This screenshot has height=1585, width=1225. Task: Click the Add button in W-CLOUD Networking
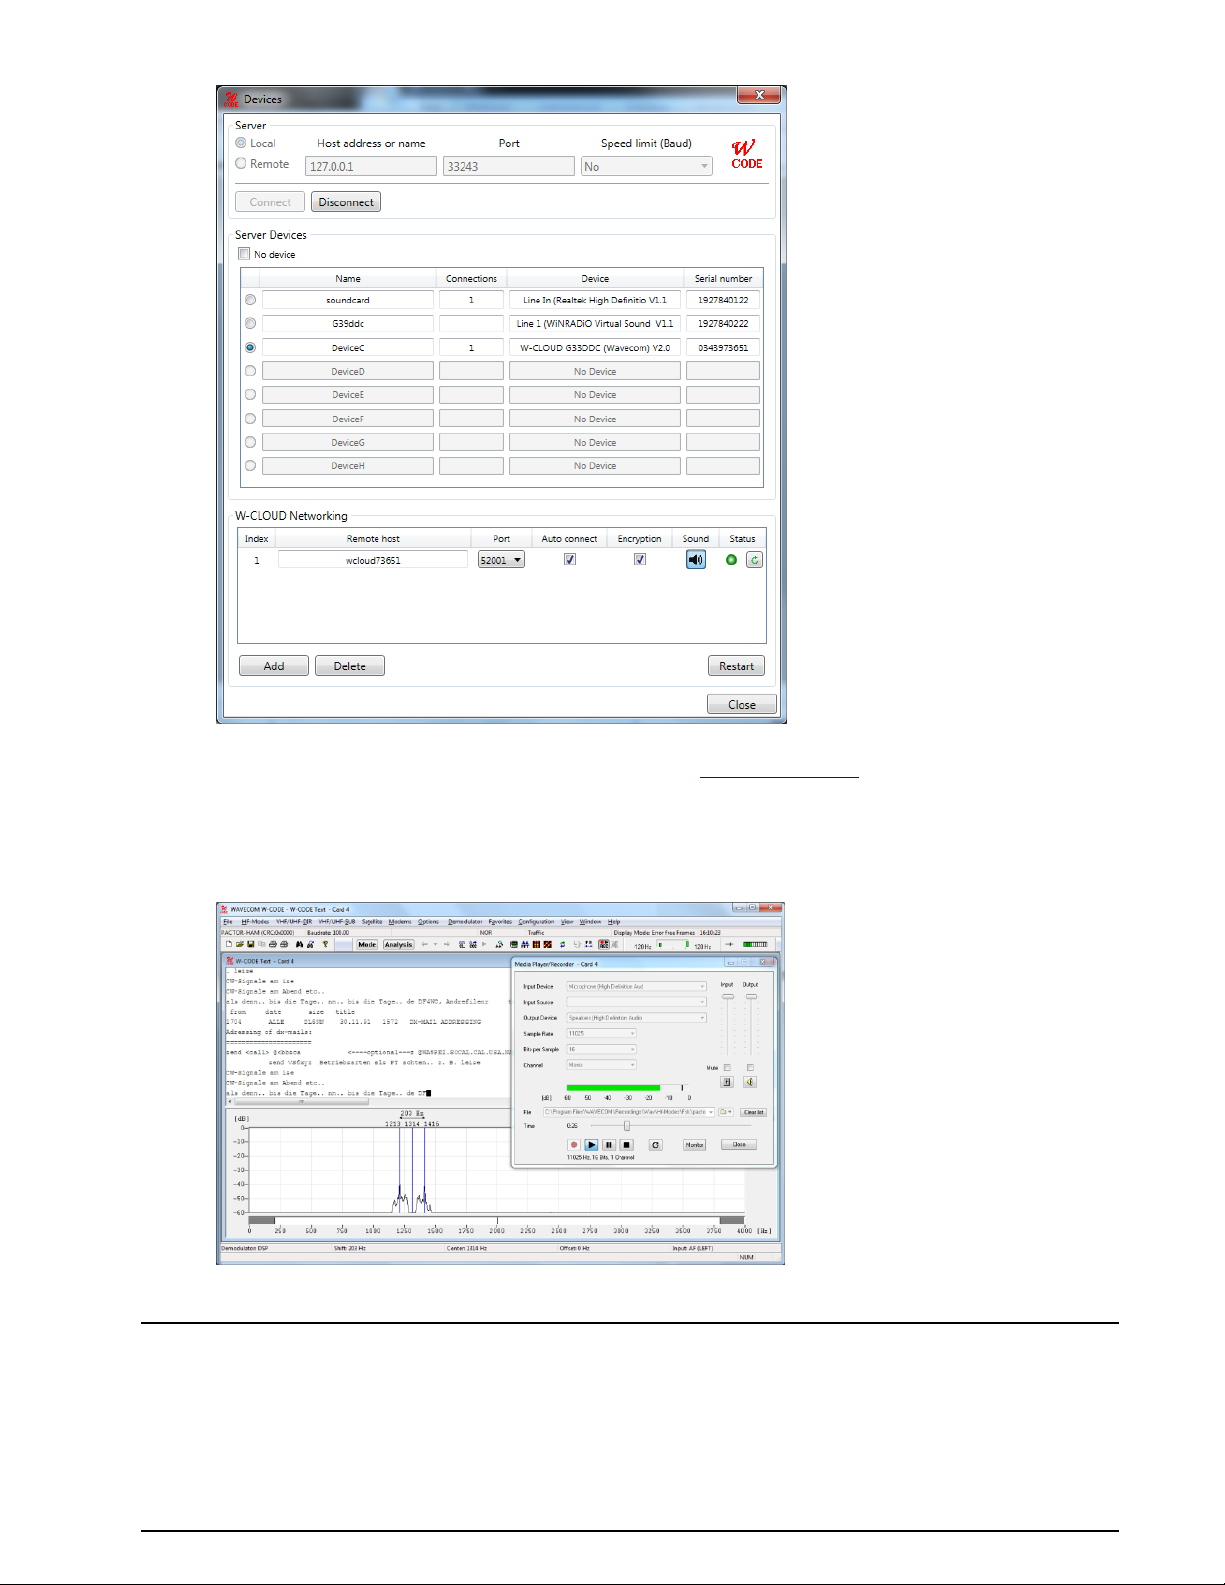tap(274, 666)
